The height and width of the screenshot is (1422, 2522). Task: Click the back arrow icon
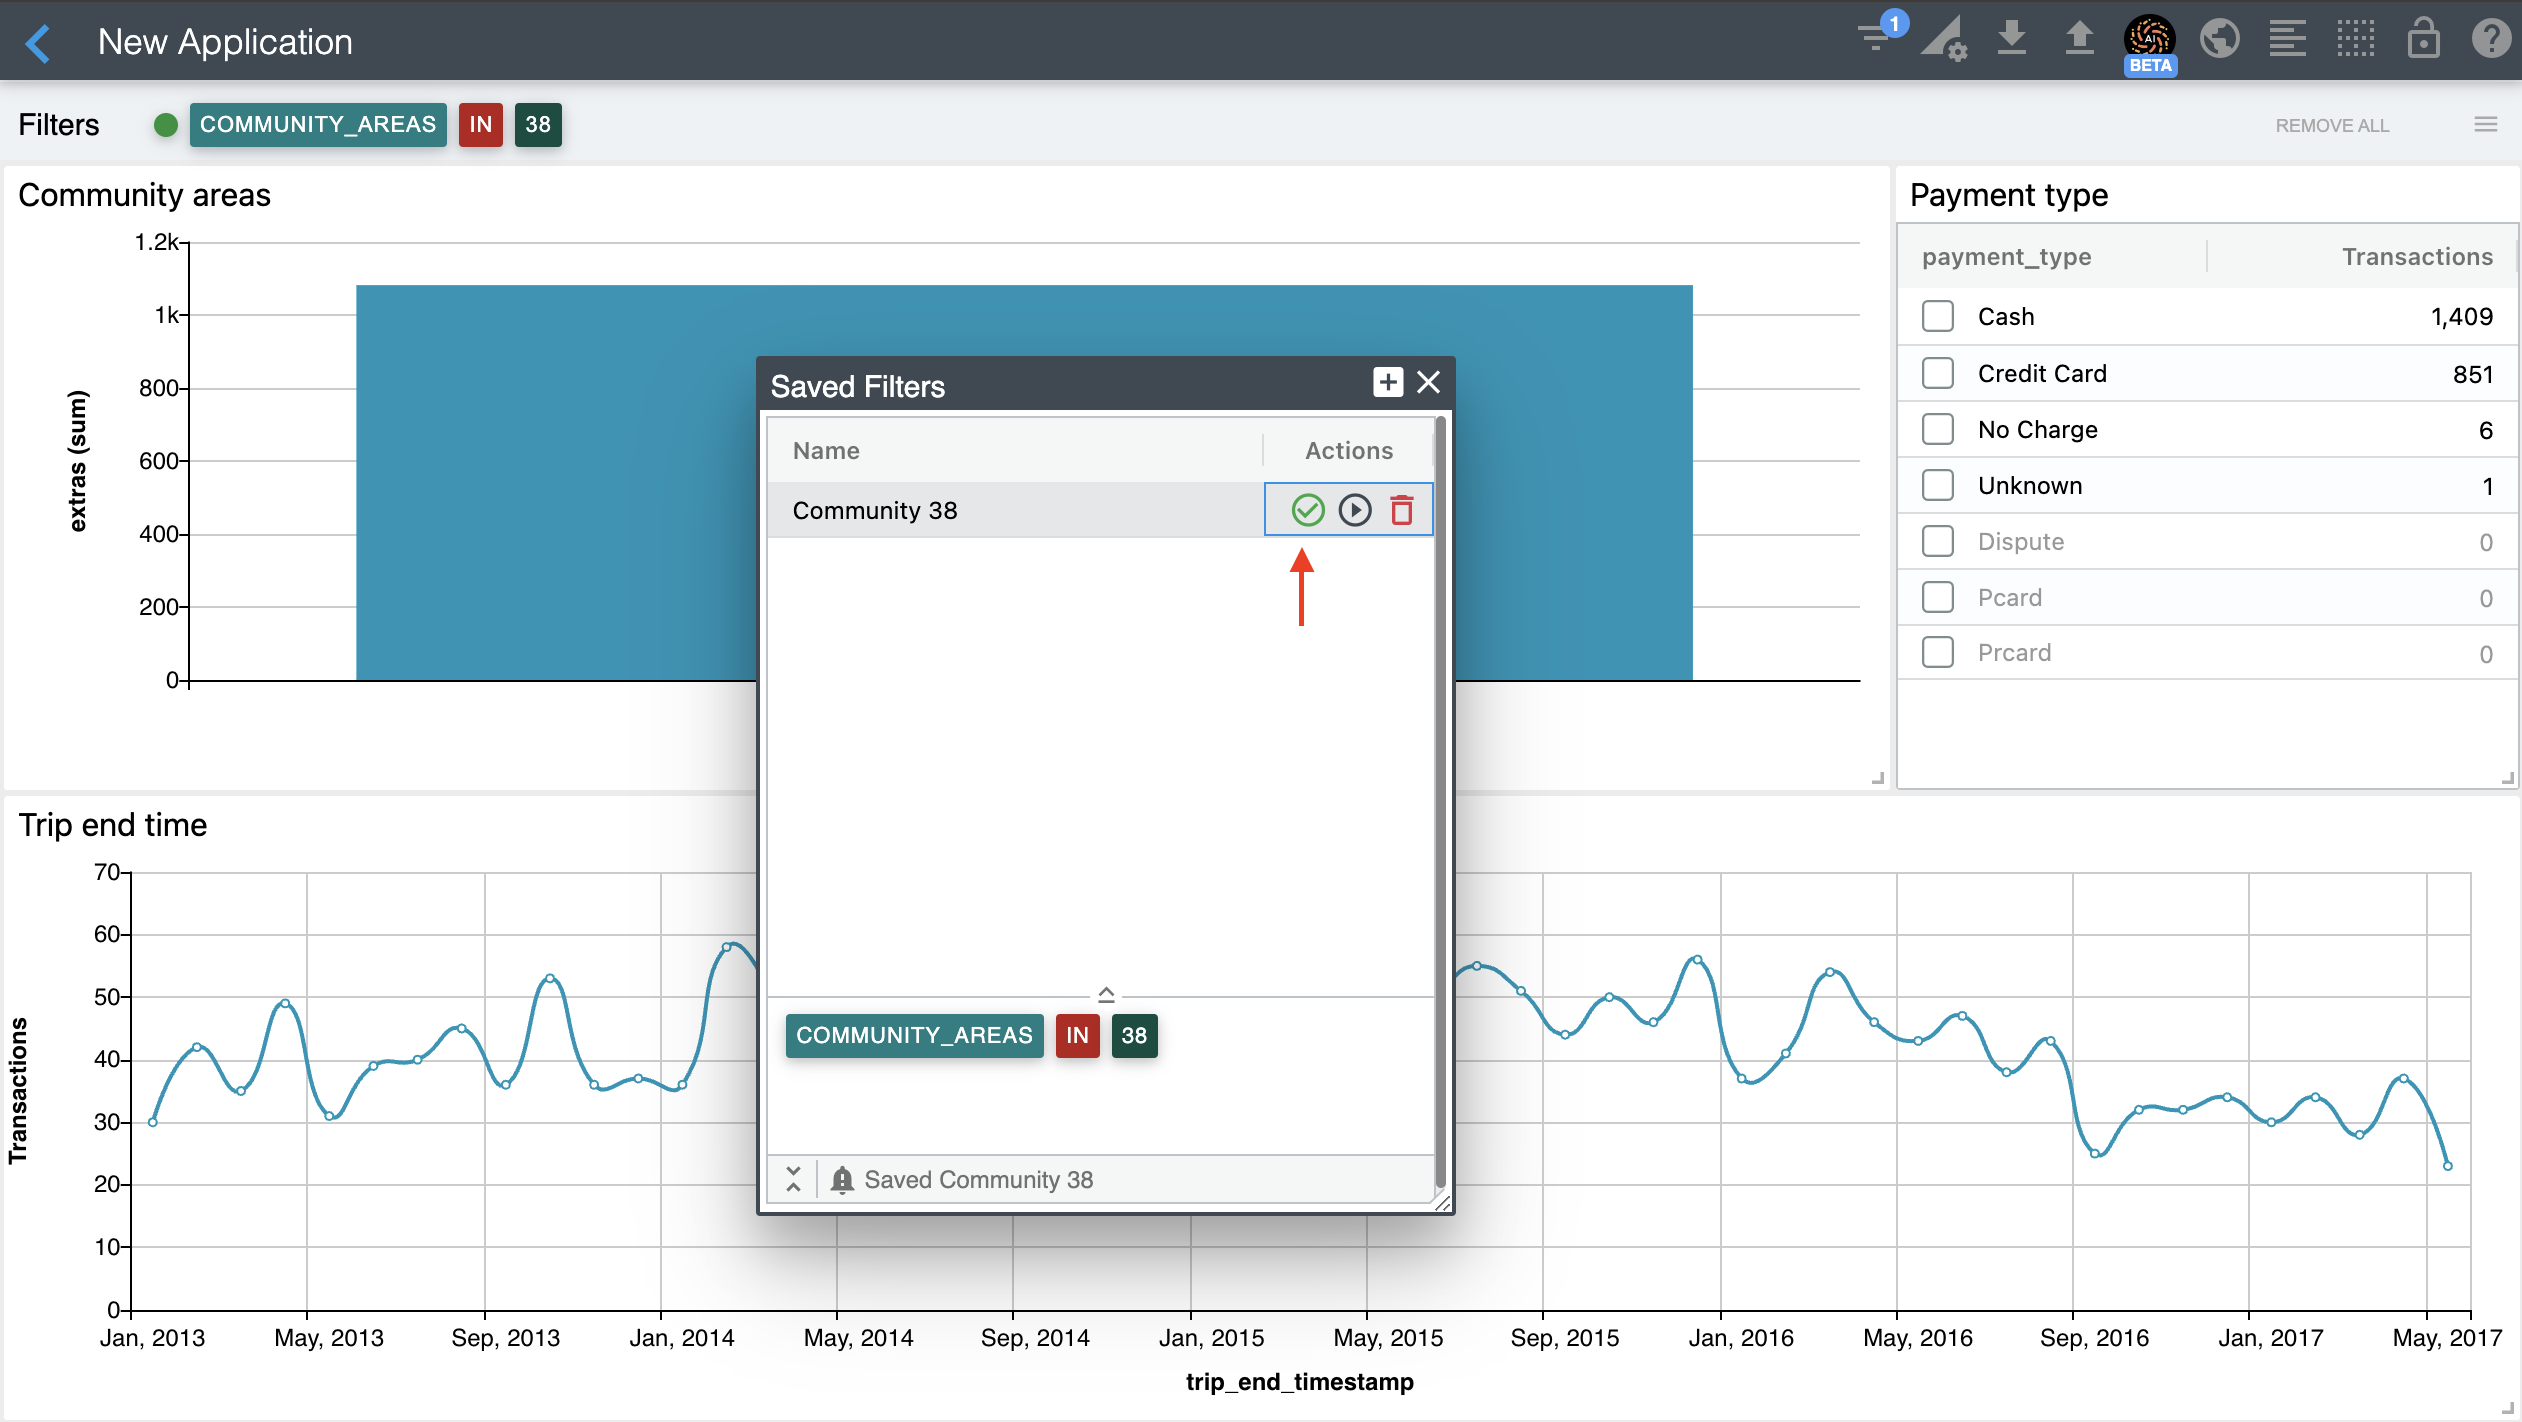(38, 43)
